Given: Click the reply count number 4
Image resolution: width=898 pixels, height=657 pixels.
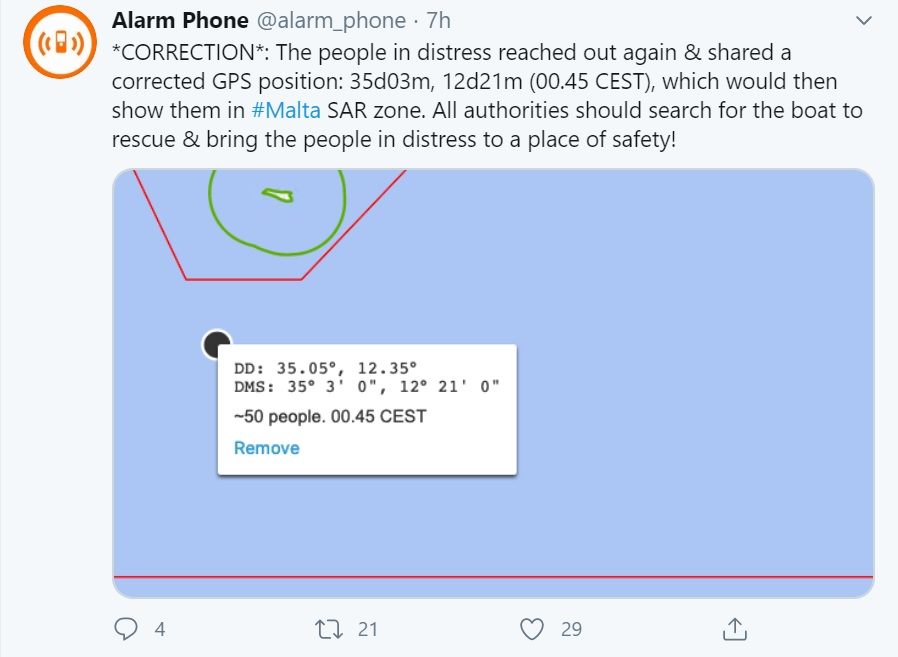Looking at the screenshot, I should pos(160,629).
